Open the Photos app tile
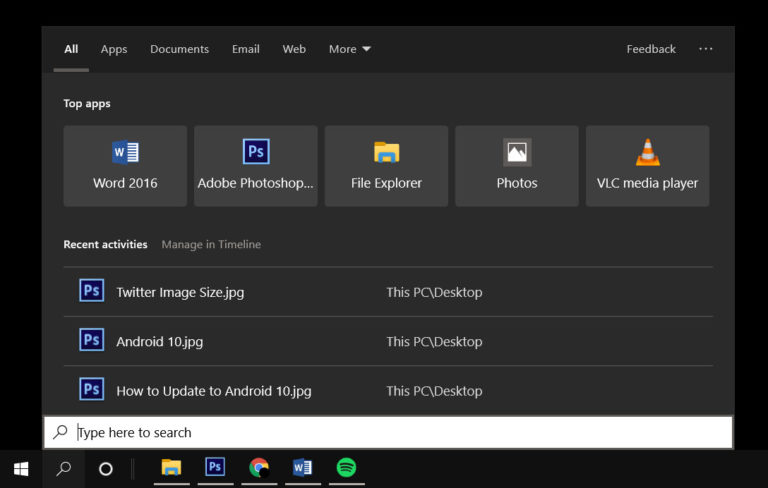Image resolution: width=768 pixels, height=488 pixels. (517, 166)
